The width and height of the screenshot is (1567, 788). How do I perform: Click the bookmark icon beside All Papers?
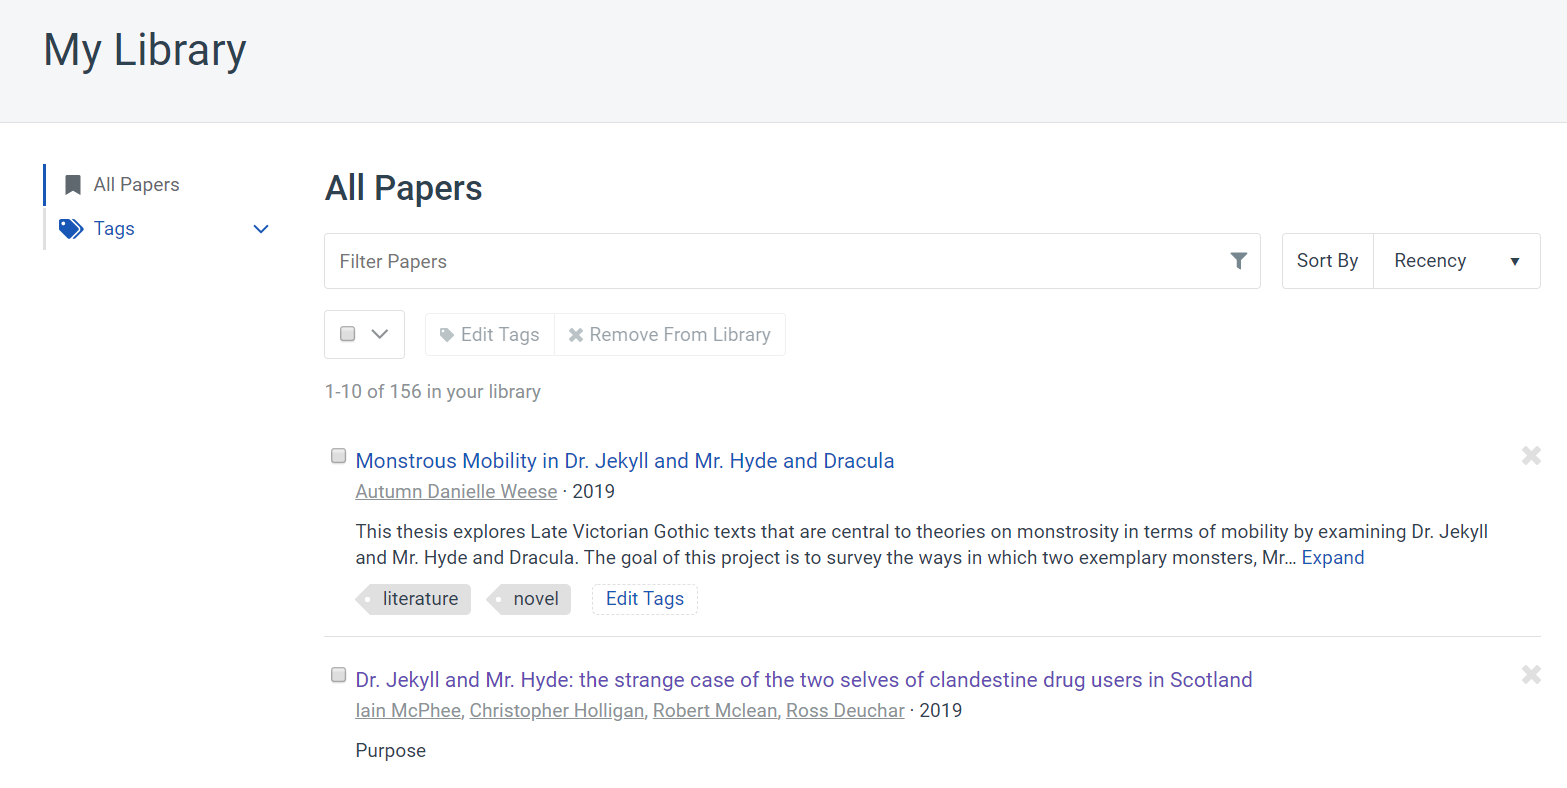tap(72, 185)
